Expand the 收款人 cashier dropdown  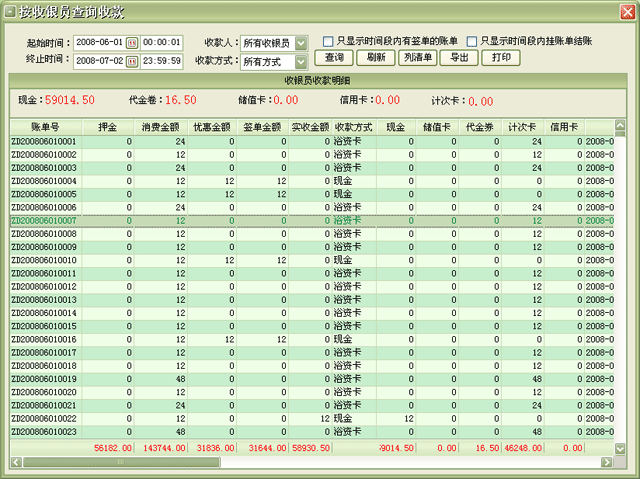point(301,43)
